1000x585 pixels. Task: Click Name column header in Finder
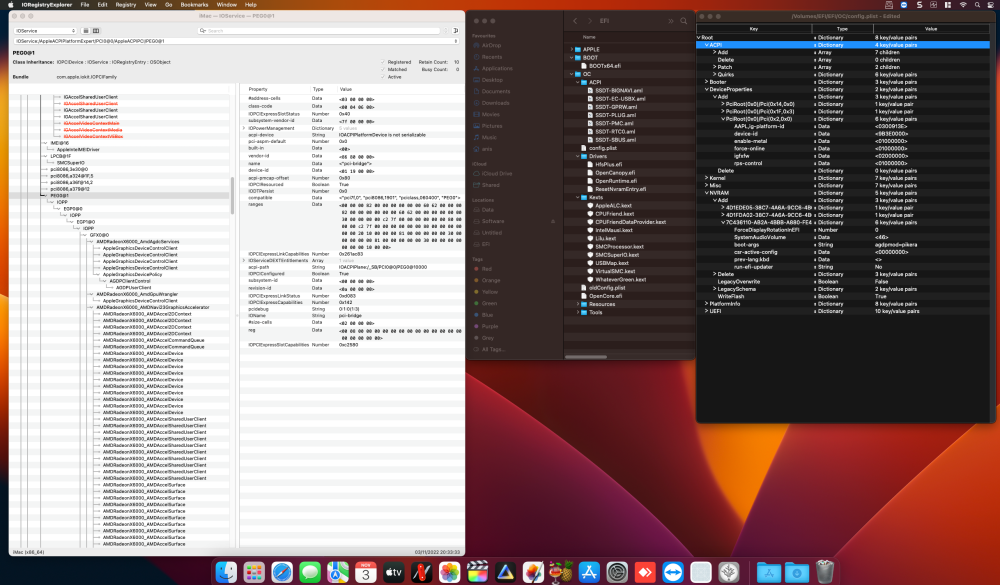589,37
